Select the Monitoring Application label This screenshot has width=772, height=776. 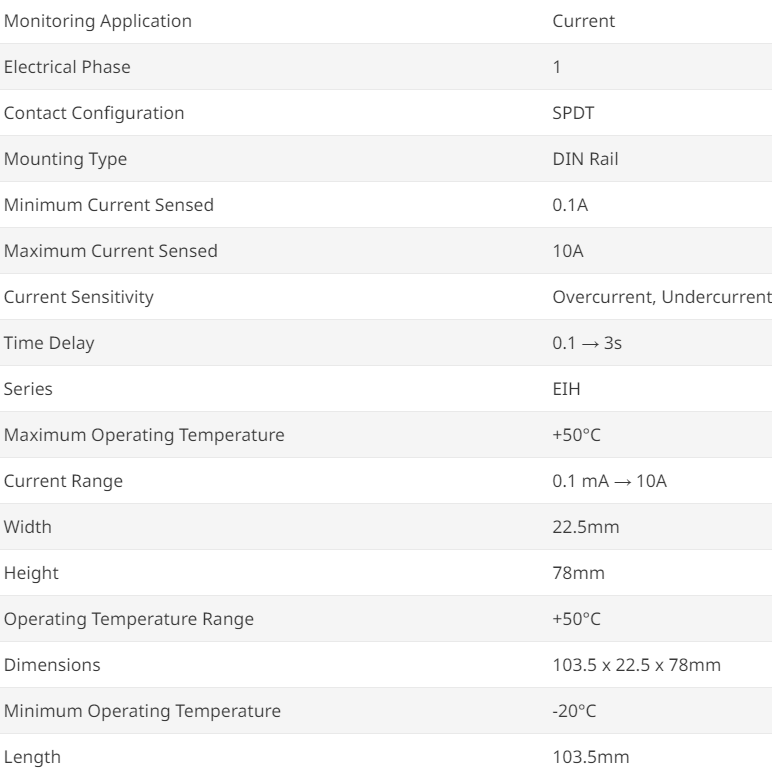pyautogui.click(x=97, y=21)
